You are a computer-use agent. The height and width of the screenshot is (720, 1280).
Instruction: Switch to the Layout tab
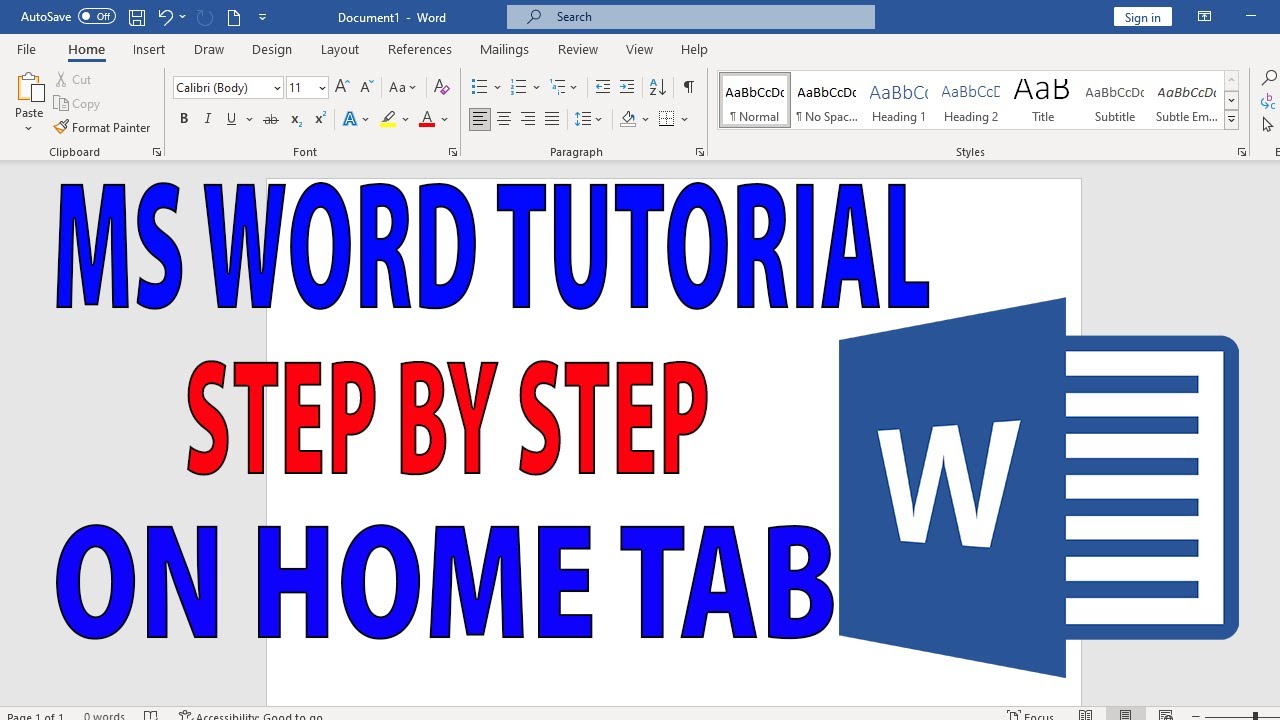(x=340, y=49)
